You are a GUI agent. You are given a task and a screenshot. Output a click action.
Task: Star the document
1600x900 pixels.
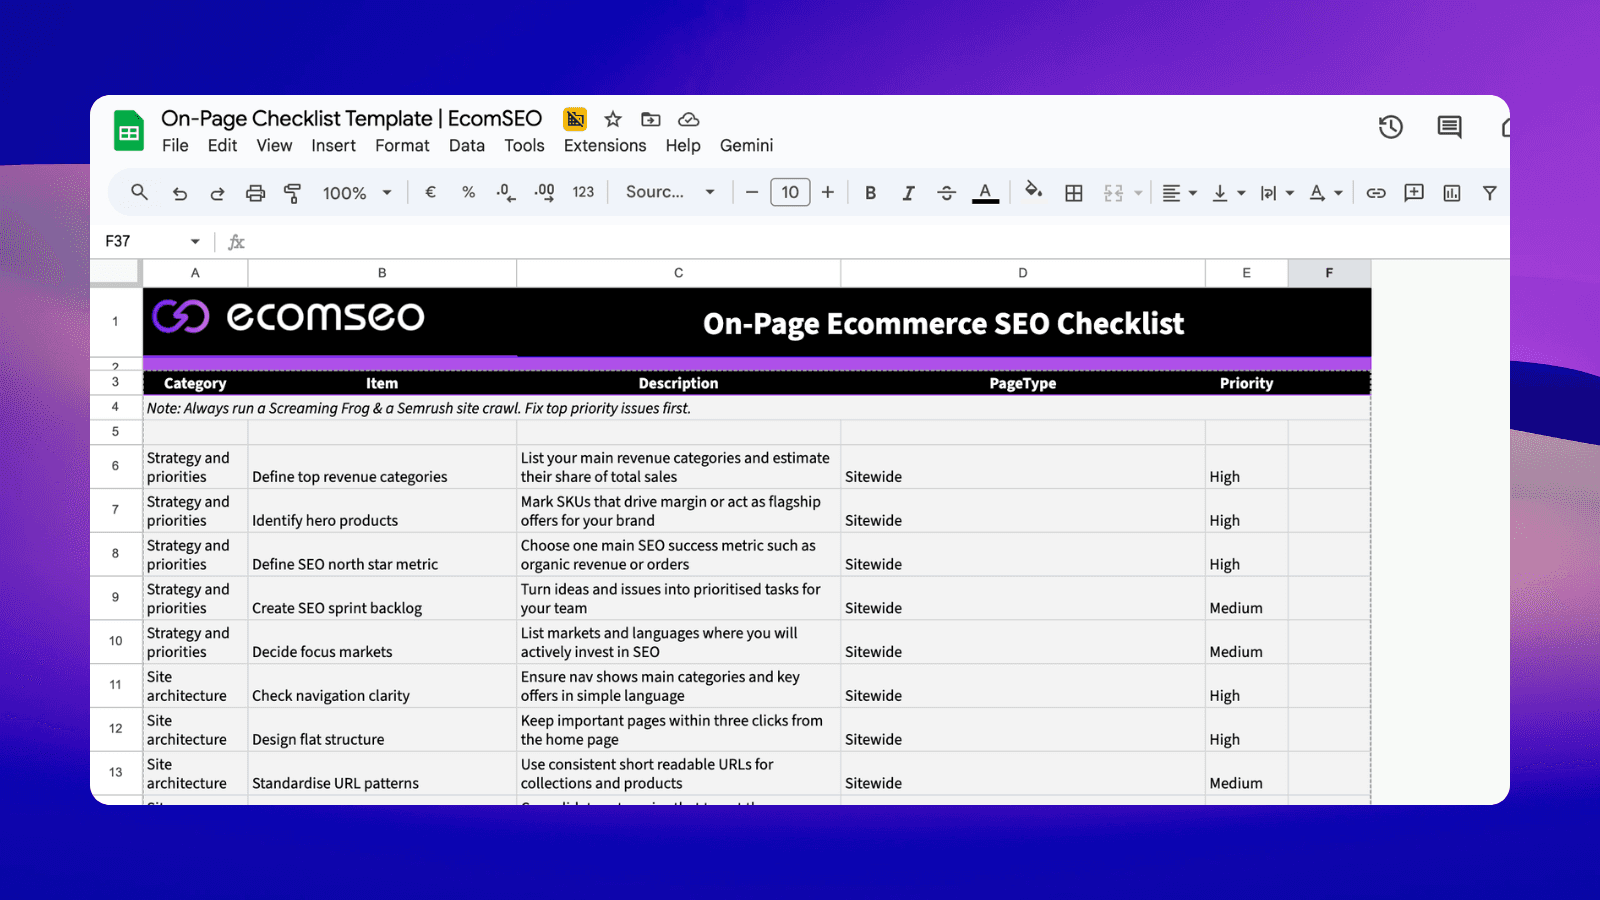613,119
